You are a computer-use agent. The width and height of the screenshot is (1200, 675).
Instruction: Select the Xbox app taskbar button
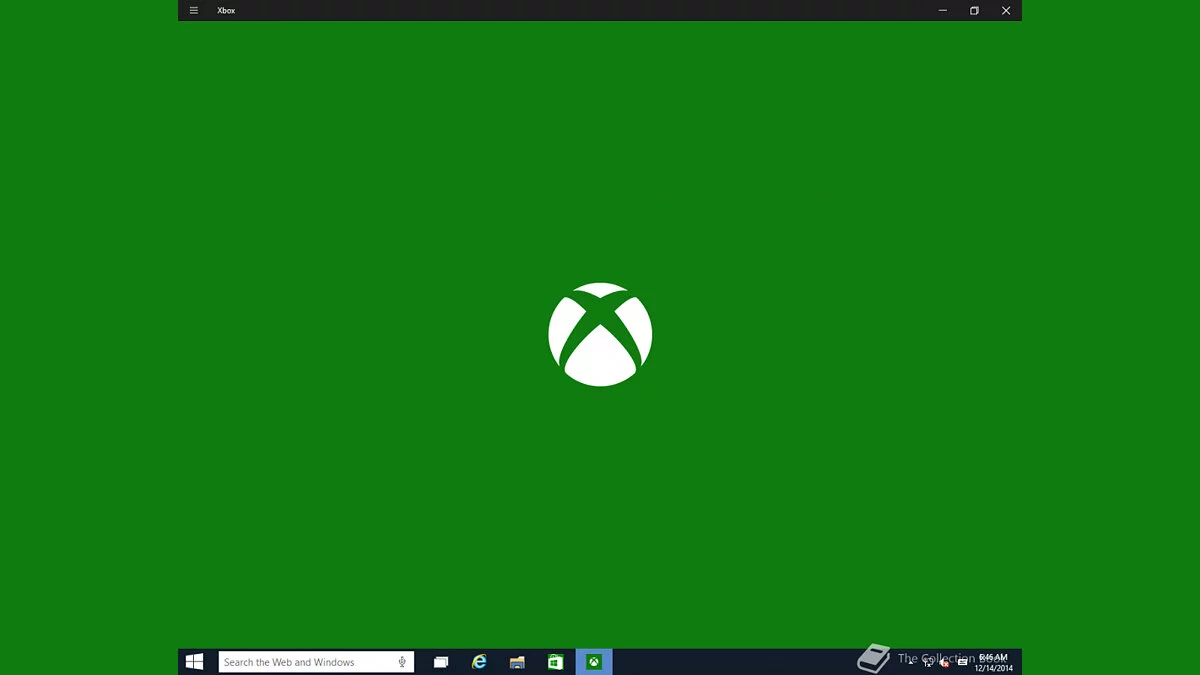[x=594, y=662]
